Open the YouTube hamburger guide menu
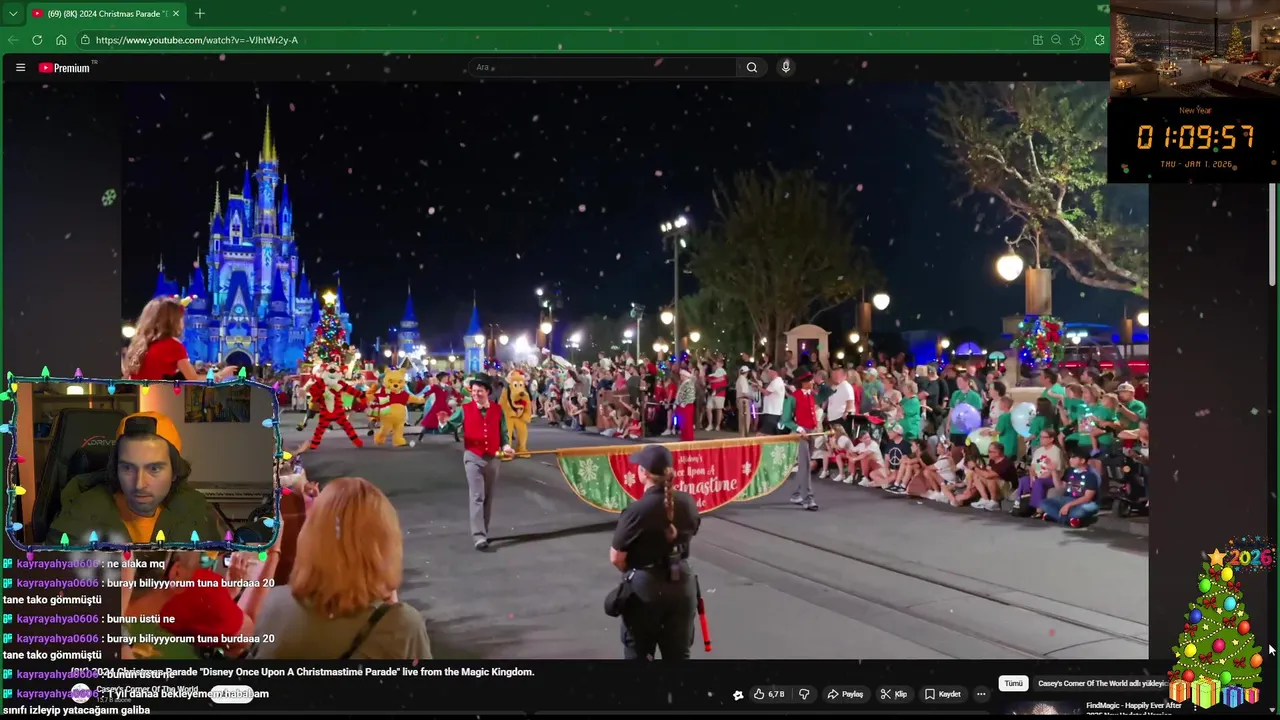This screenshot has width=1280, height=720. (x=20, y=67)
